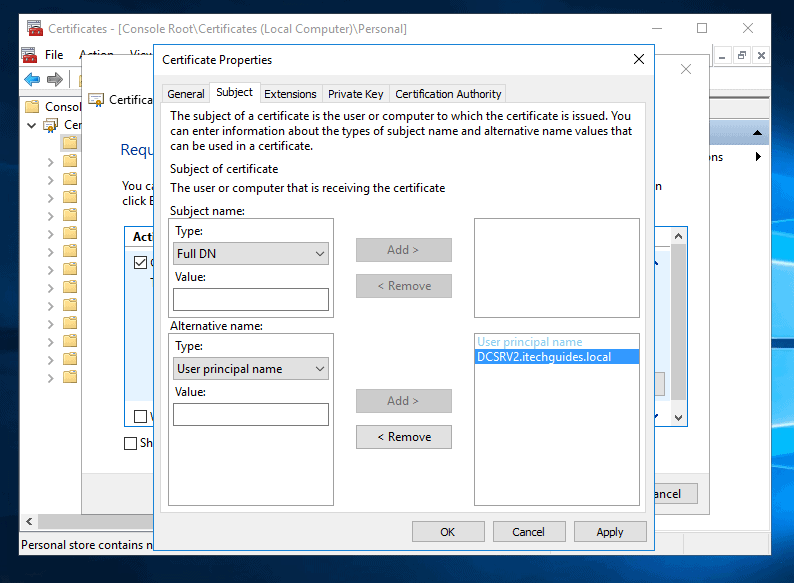The image size is (794, 583).
Task: Click the Back arrow toolbar icon
Action: point(32,79)
